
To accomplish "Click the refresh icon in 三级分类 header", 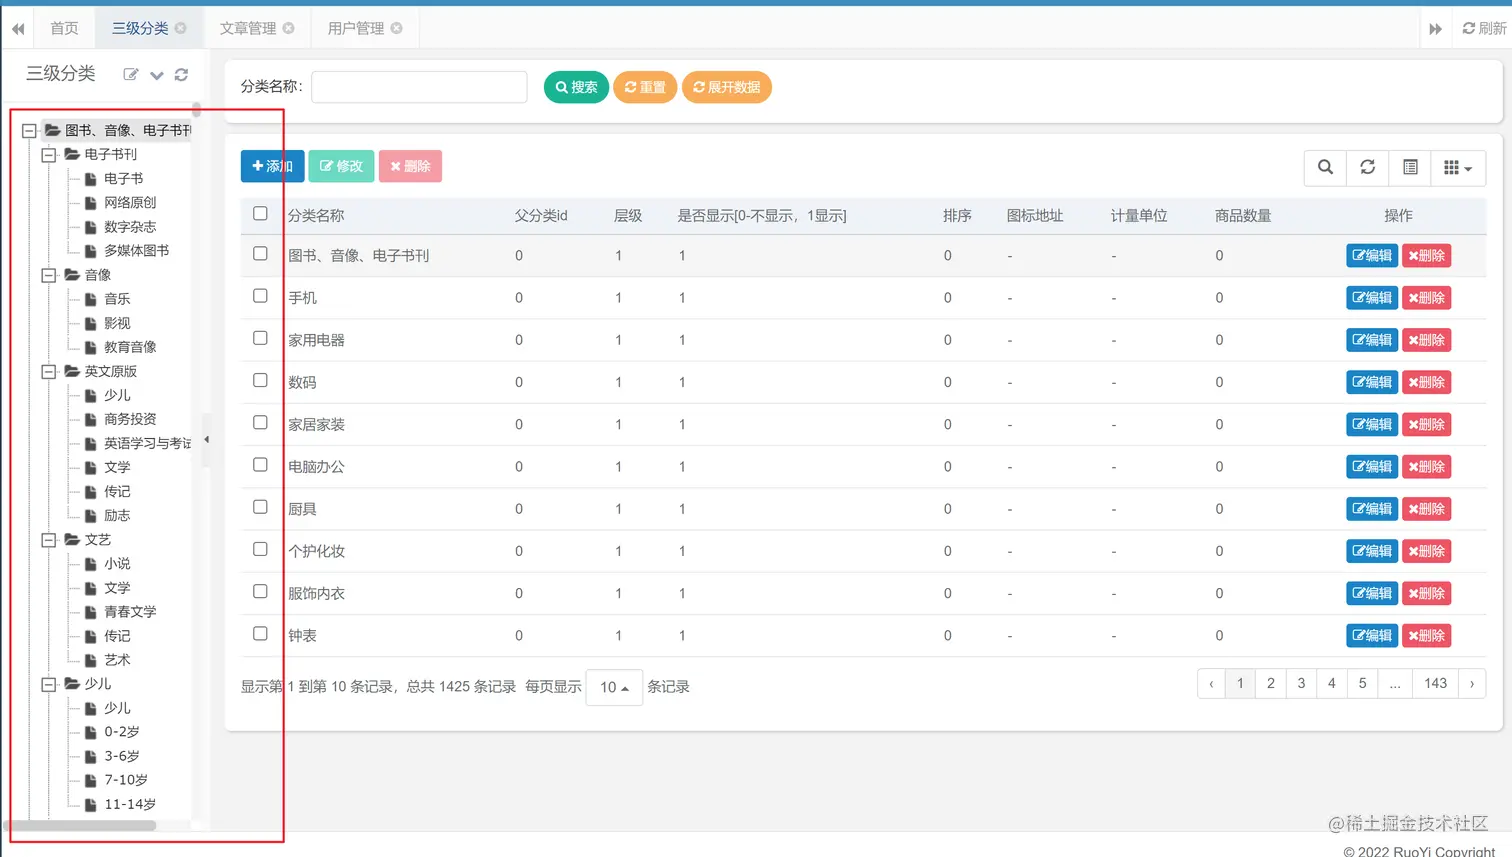I will [x=181, y=74].
